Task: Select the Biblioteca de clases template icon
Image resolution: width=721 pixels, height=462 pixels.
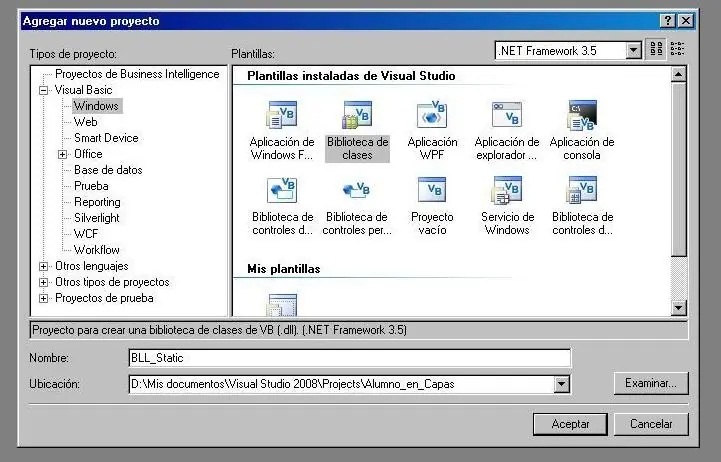Action: click(357, 115)
